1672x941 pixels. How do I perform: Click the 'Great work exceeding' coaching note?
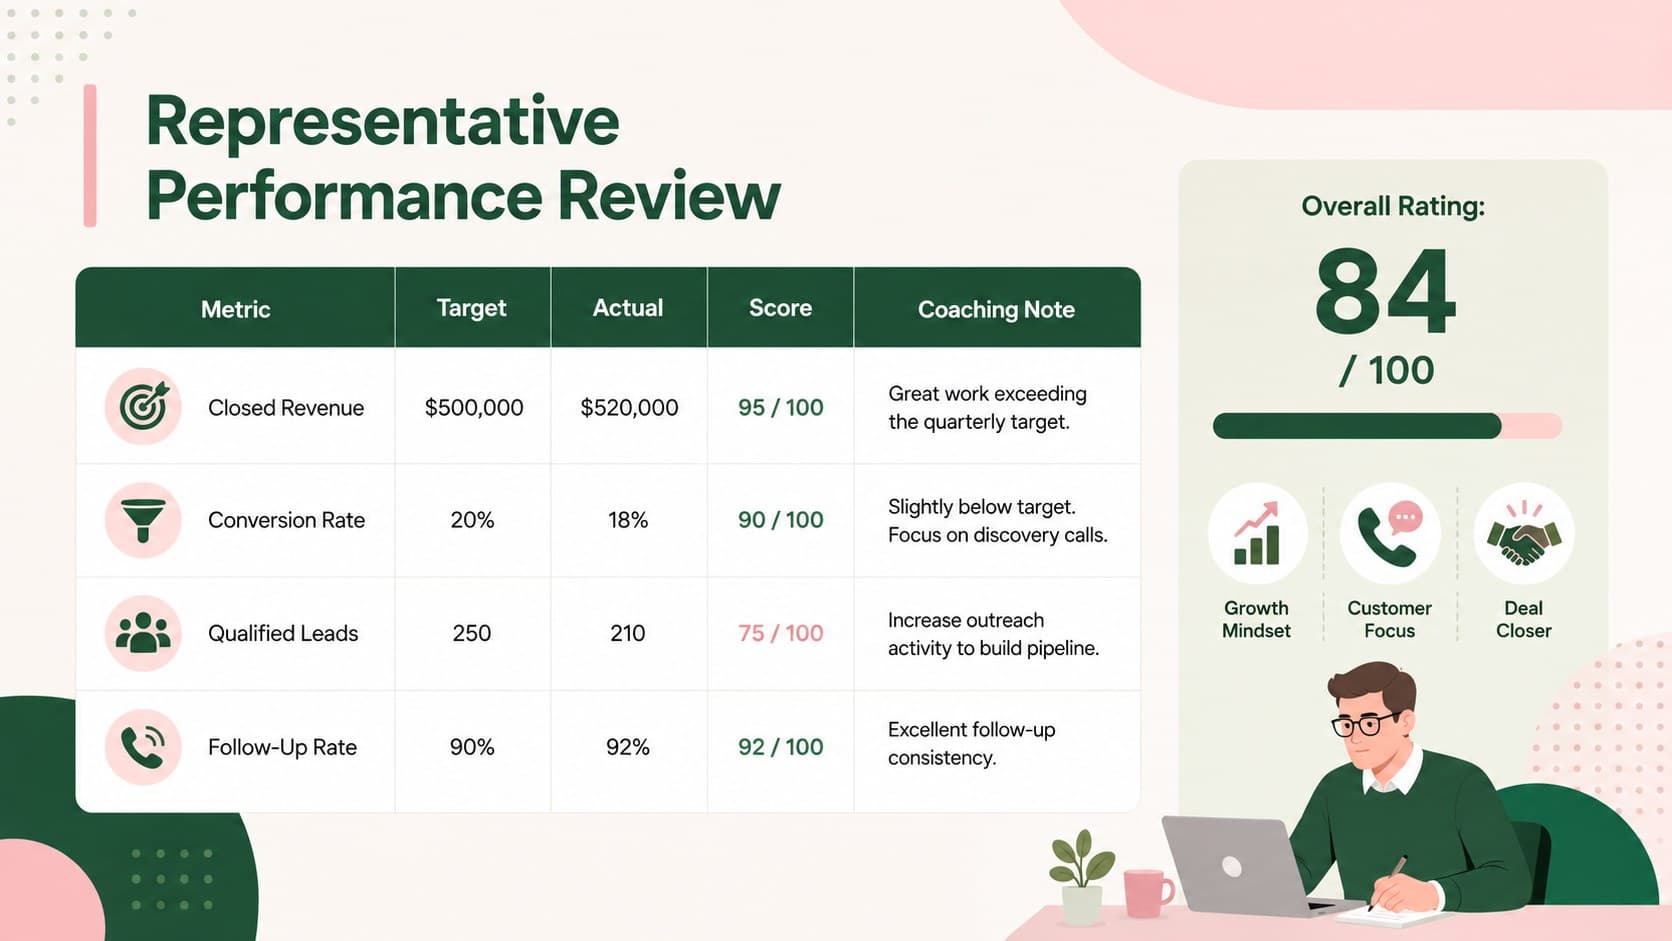pos(987,408)
